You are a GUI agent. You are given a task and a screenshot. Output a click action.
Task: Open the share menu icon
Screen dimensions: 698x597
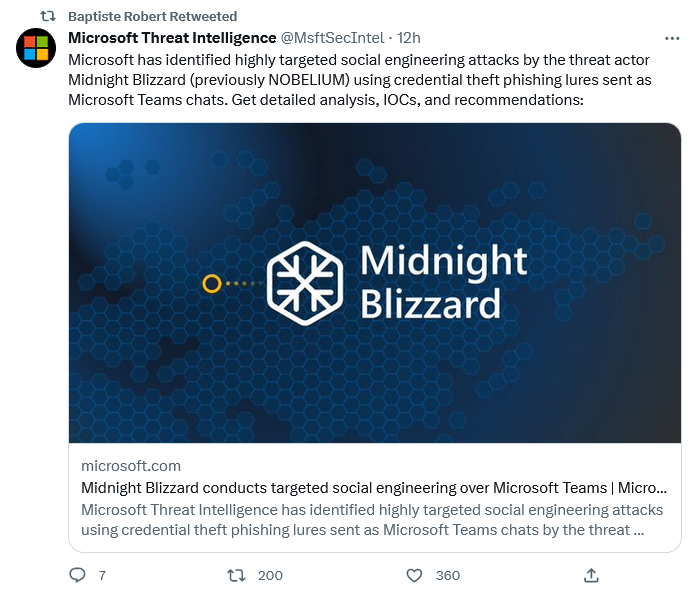pyautogui.click(x=591, y=575)
